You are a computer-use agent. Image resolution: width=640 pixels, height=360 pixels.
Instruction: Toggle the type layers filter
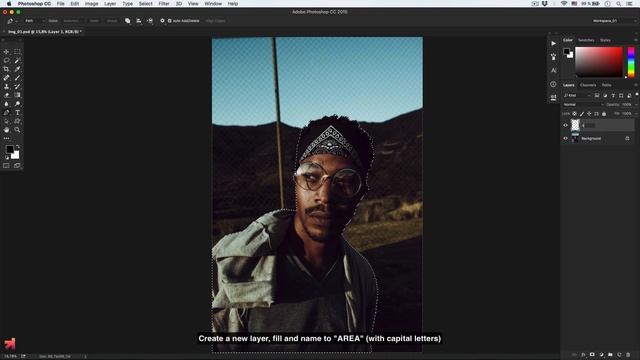[613, 95]
